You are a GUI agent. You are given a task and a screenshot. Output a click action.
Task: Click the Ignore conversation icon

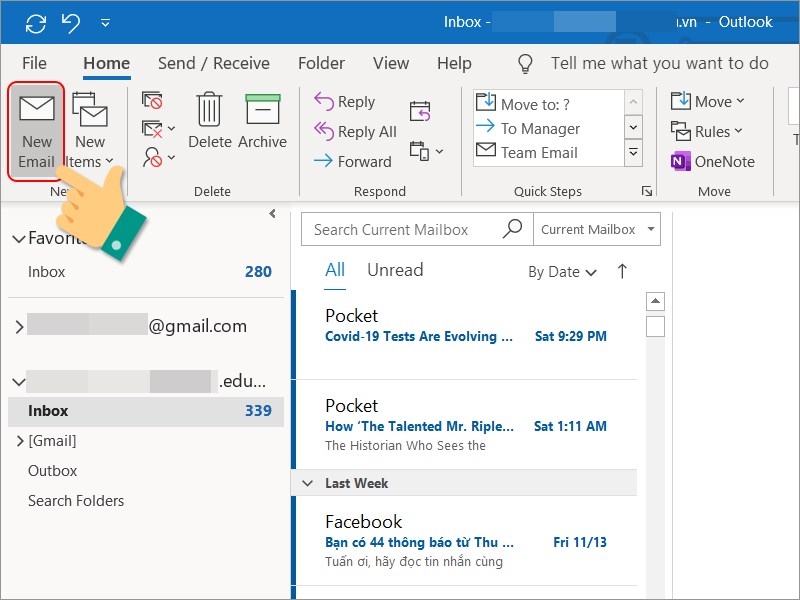(x=152, y=101)
